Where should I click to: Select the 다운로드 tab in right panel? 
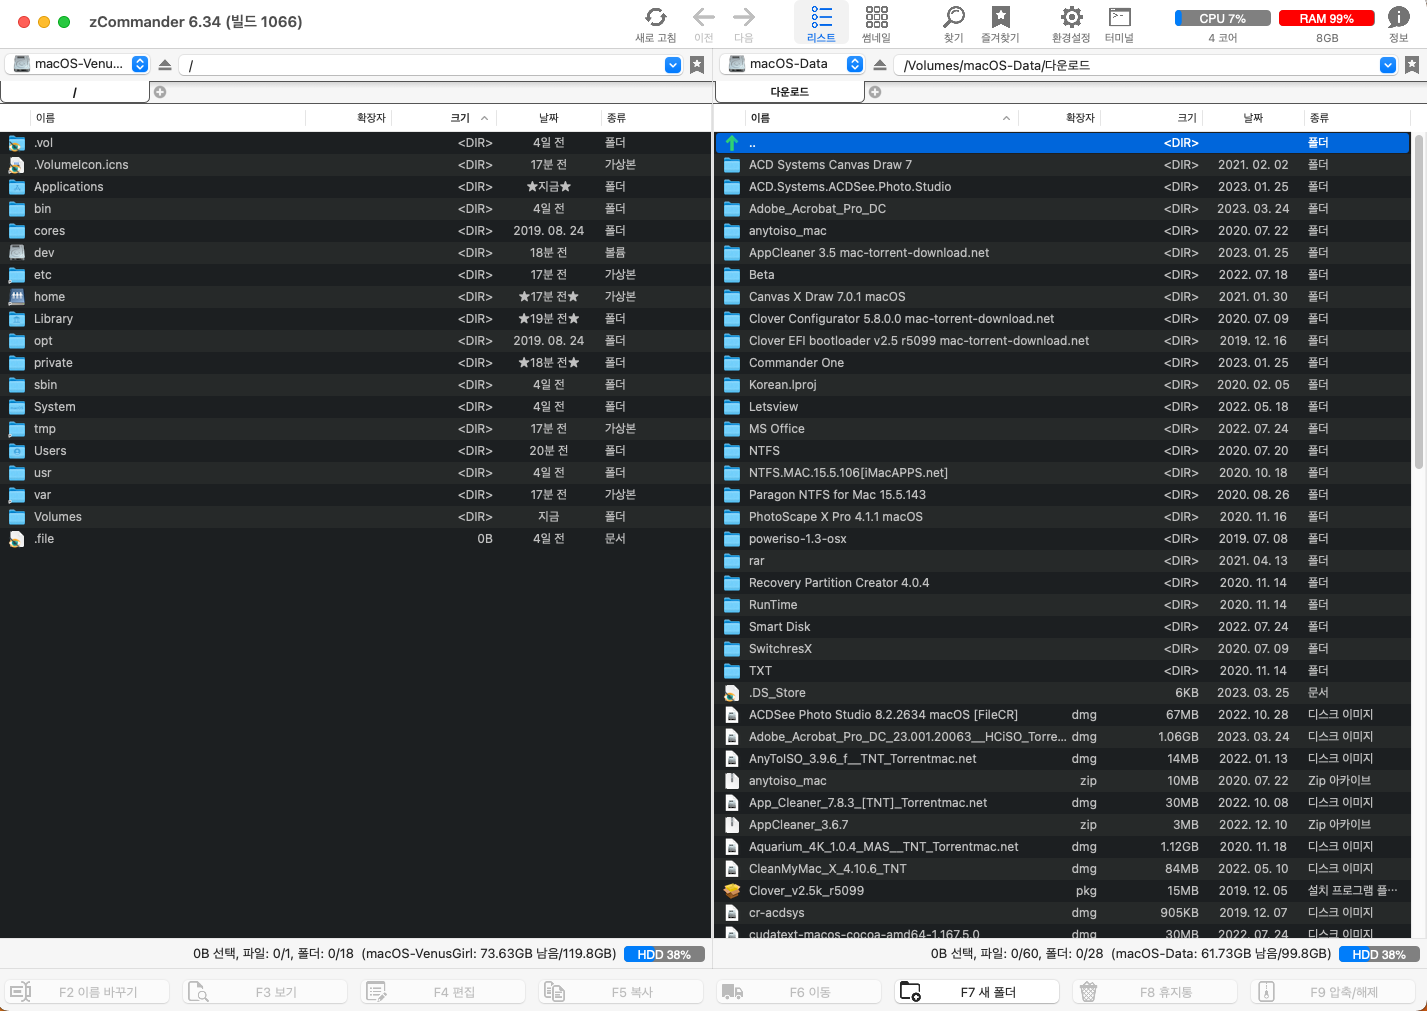pyautogui.click(x=790, y=92)
